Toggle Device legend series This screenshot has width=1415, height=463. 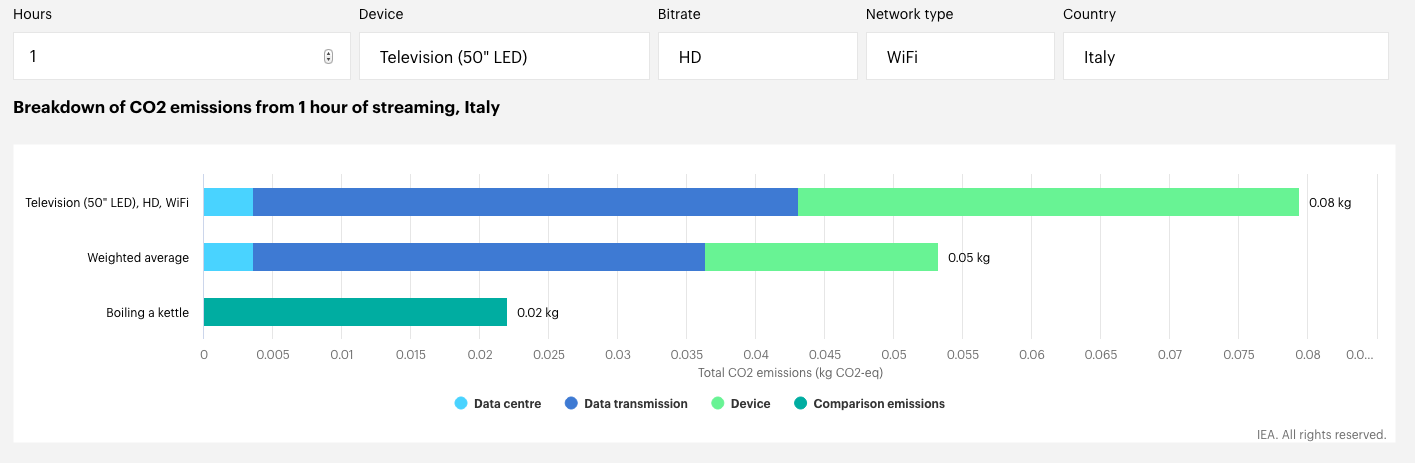click(741, 404)
